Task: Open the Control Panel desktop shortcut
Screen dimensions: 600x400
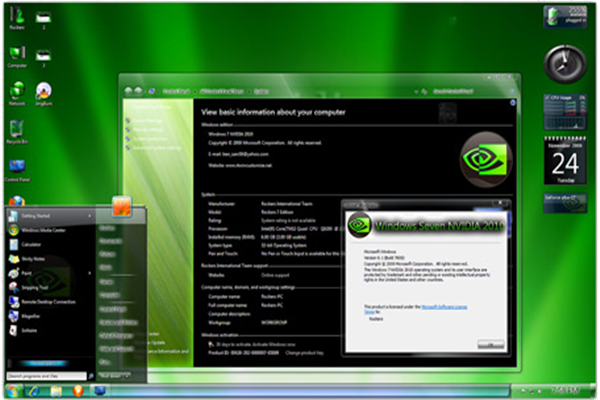Action: 17,170
